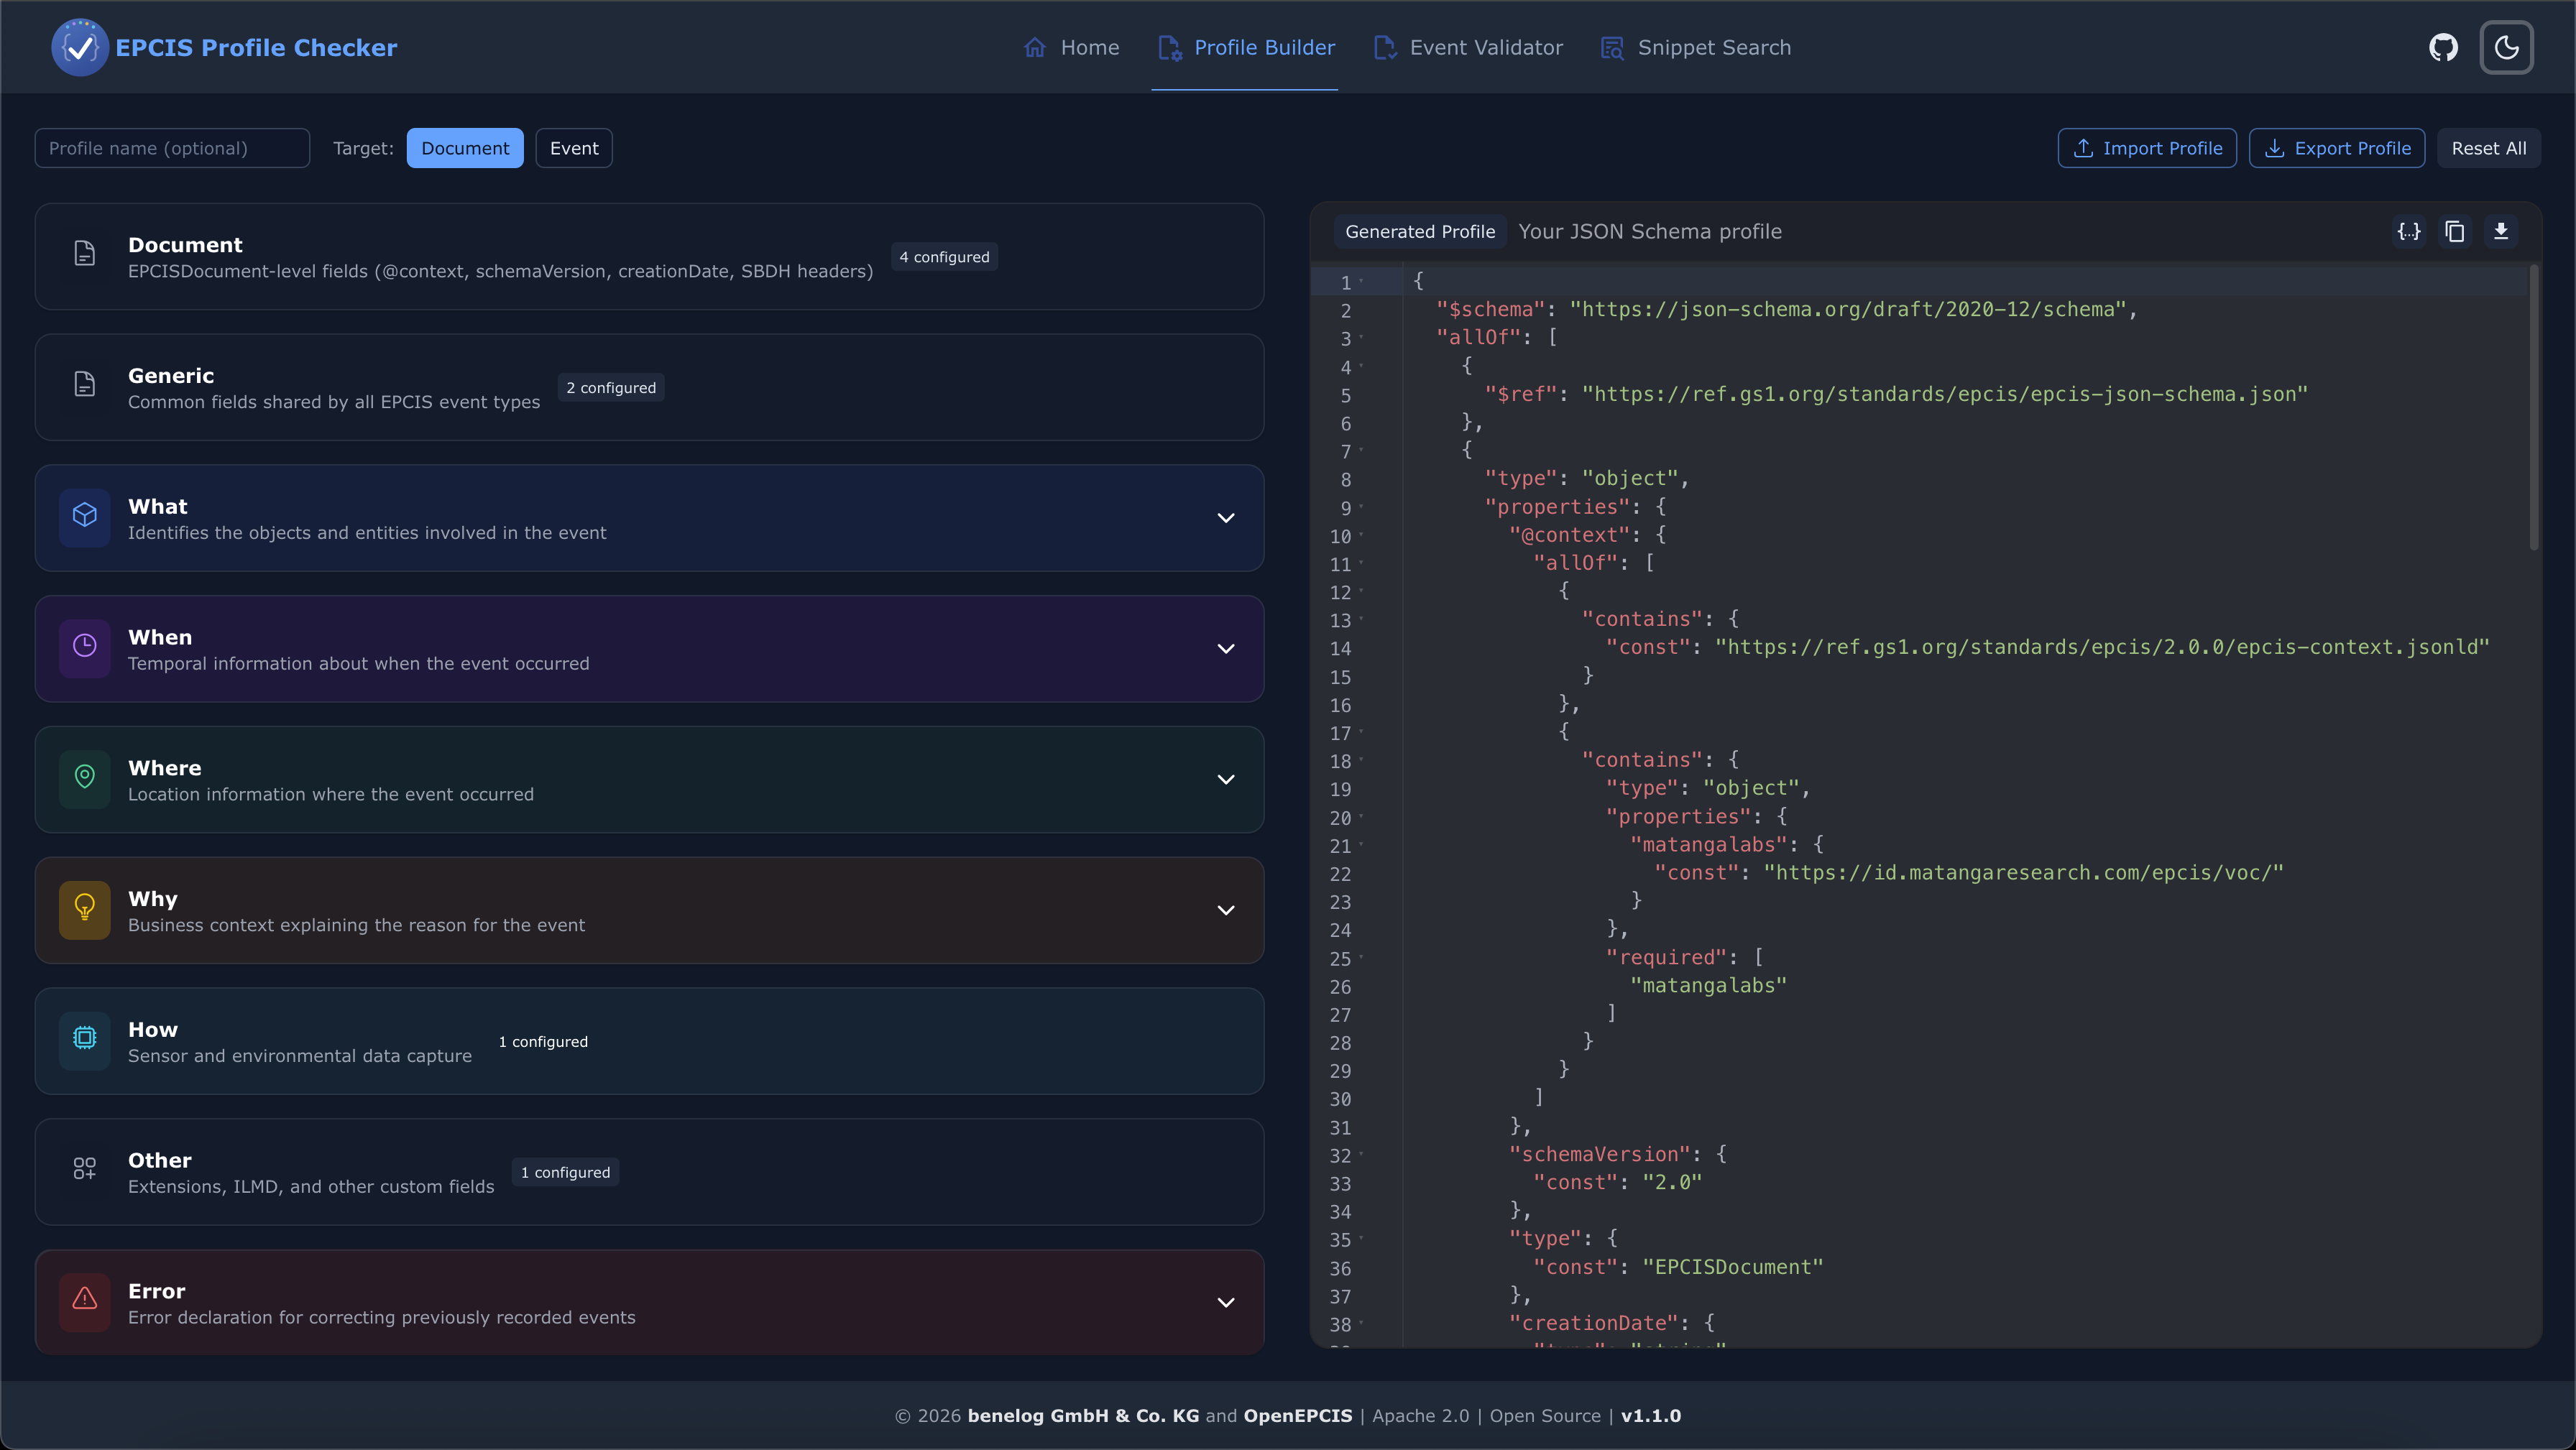Open the Generic section card title

point(171,376)
